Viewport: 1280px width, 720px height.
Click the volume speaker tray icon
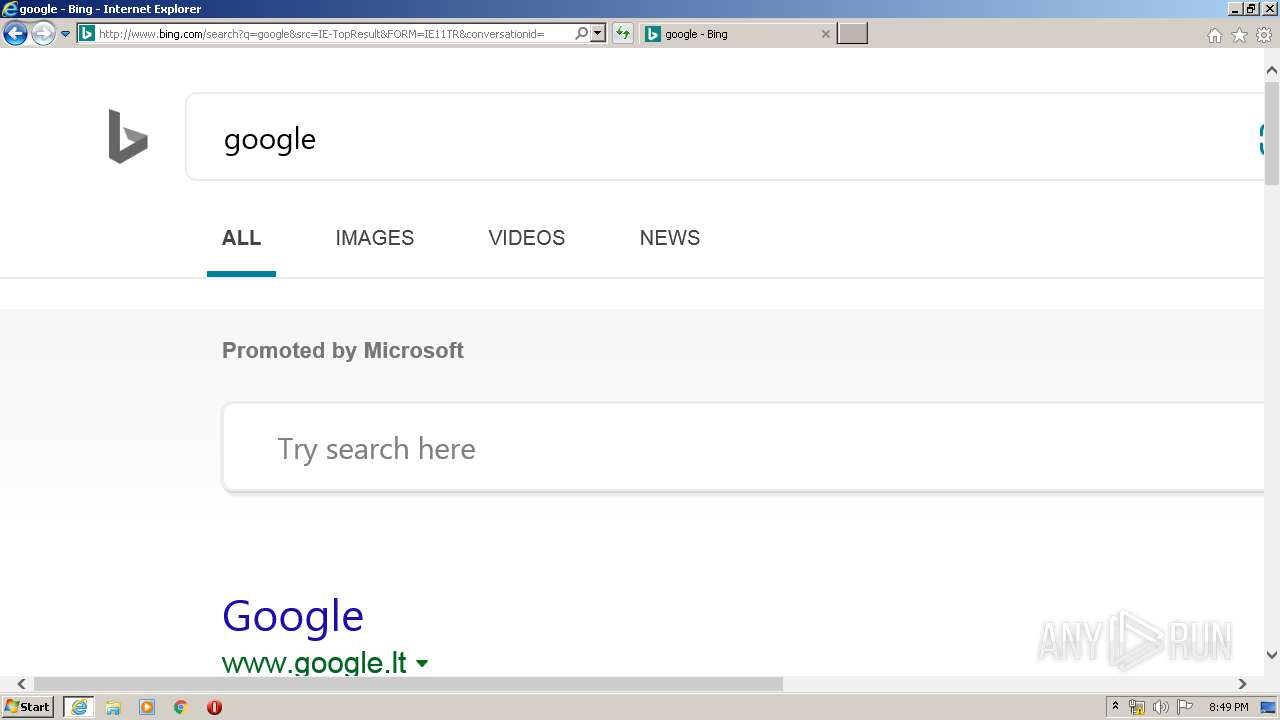pos(1161,707)
